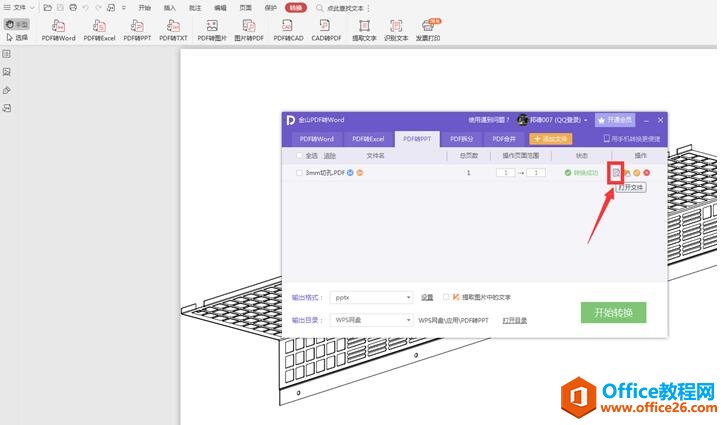This screenshot has width=724, height=425.
Task: Expand the 输出目录 WPS网盘 dropdown
Action: [408, 320]
